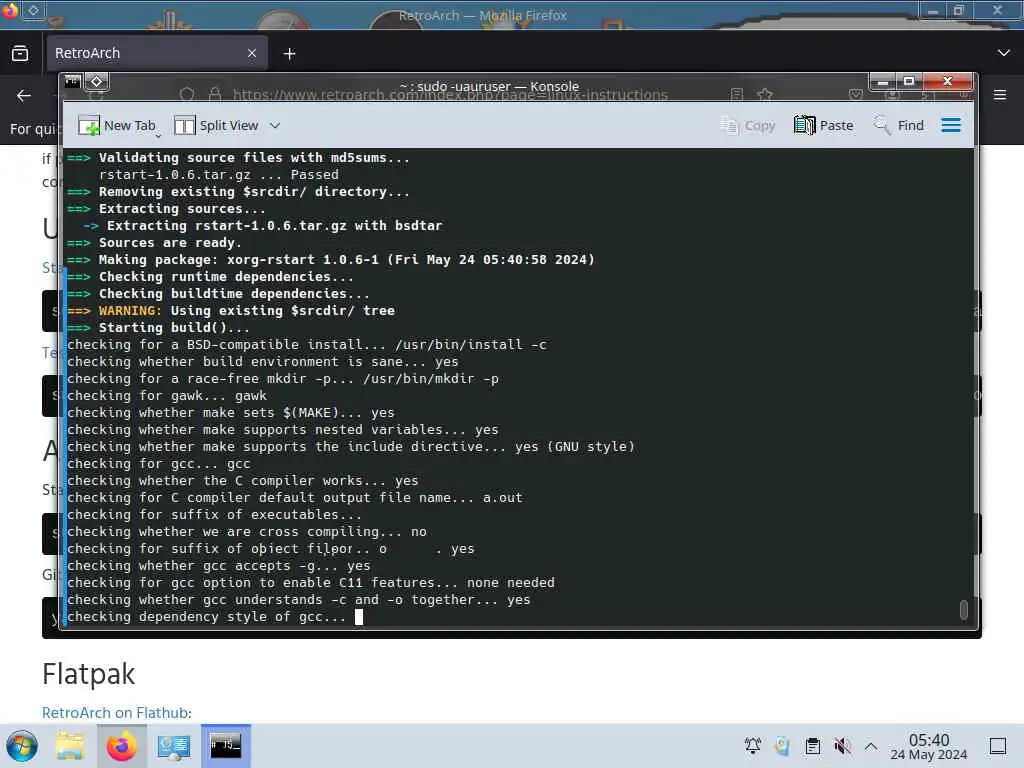Open the start menu launcher
This screenshot has height=768, width=1024.
click(22, 746)
